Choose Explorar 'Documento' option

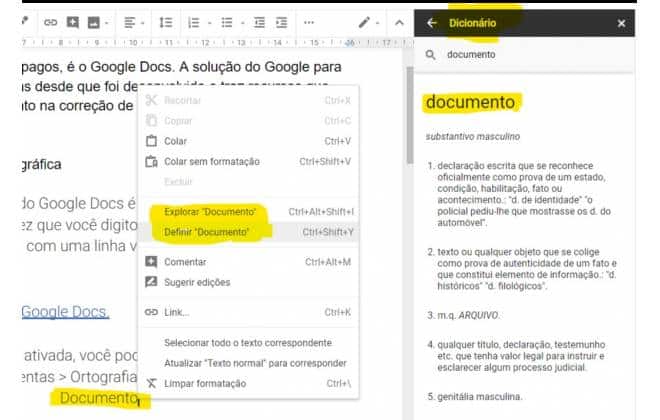pos(248,212)
